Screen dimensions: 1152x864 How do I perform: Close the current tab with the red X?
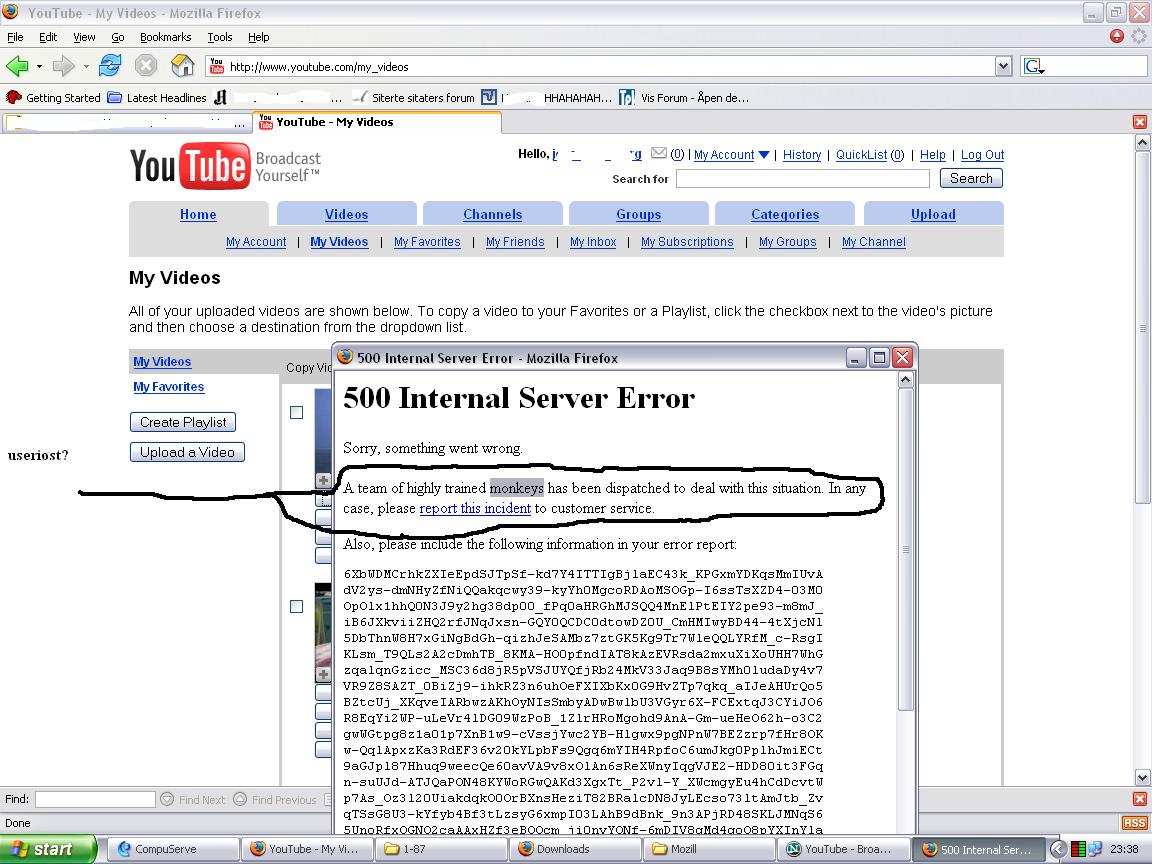[x=1140, y=122]
